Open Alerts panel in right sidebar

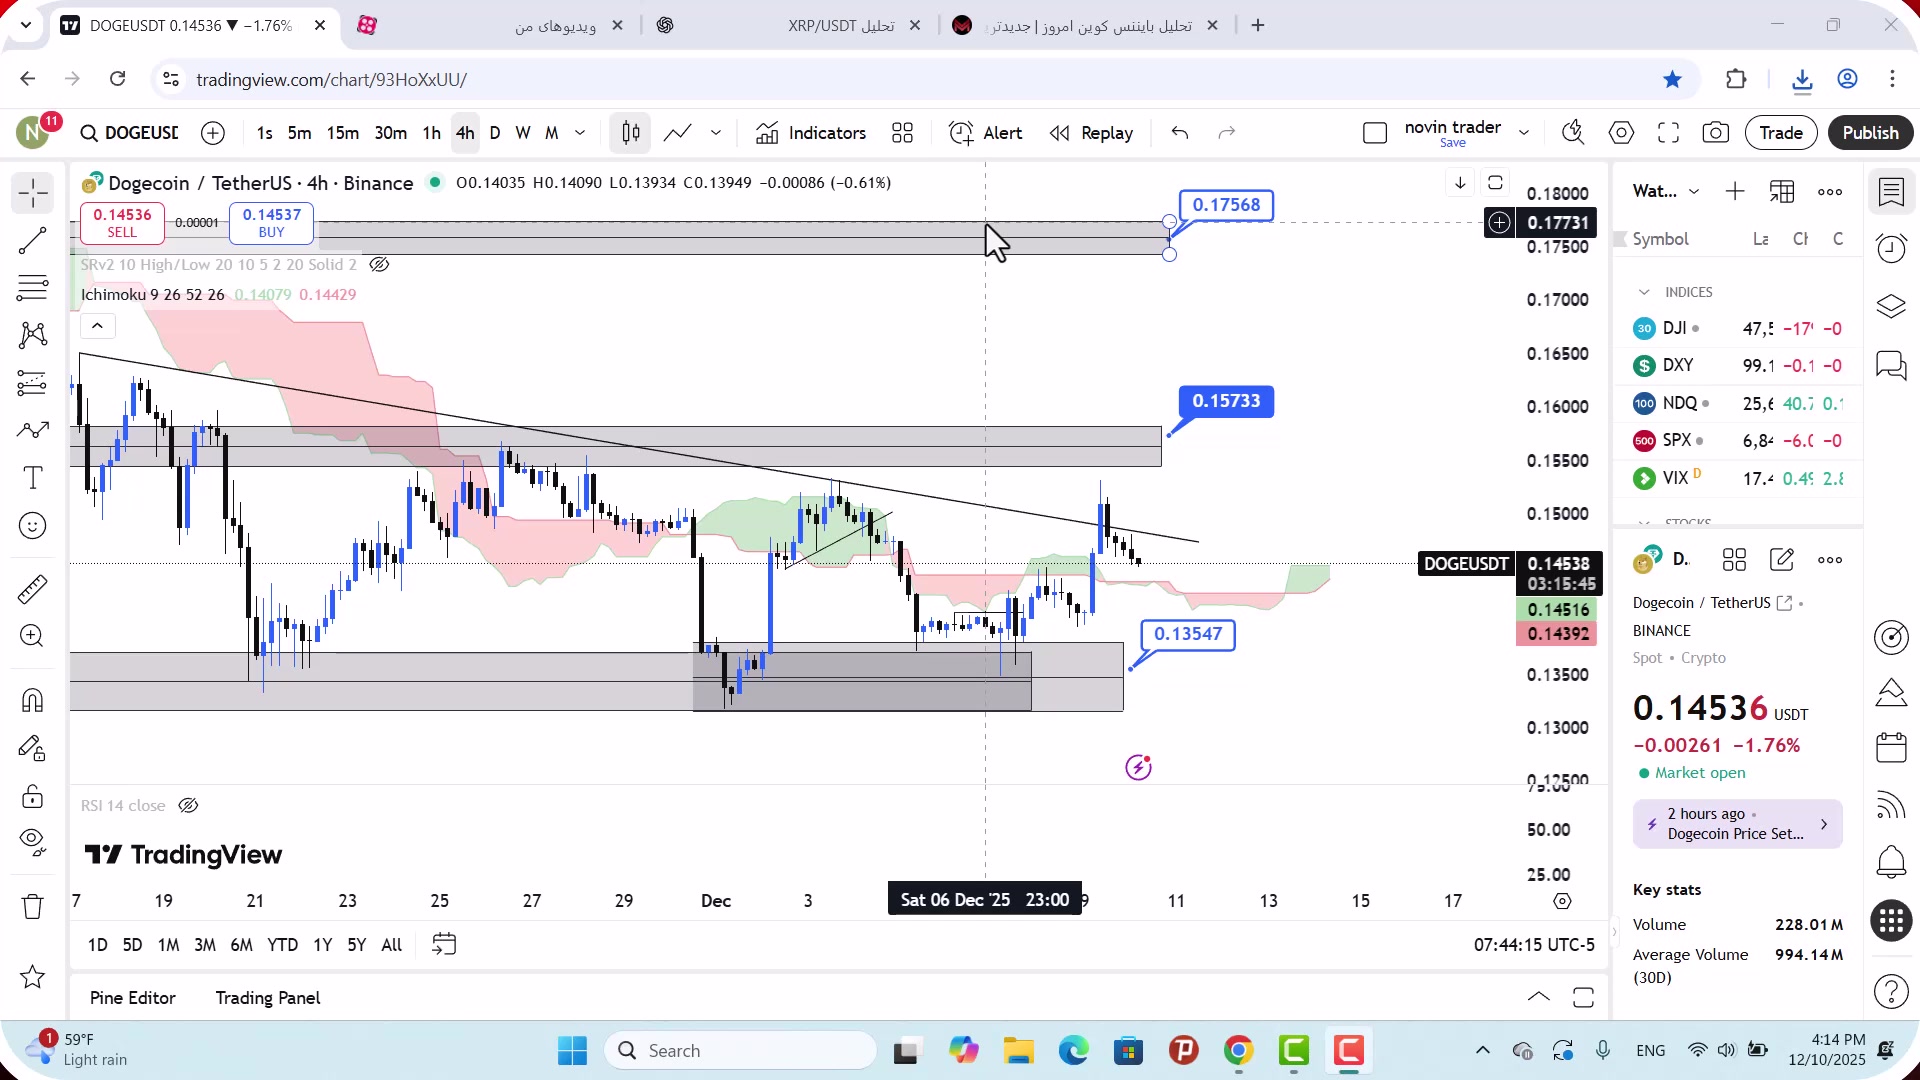click(x=1891, y=249)
